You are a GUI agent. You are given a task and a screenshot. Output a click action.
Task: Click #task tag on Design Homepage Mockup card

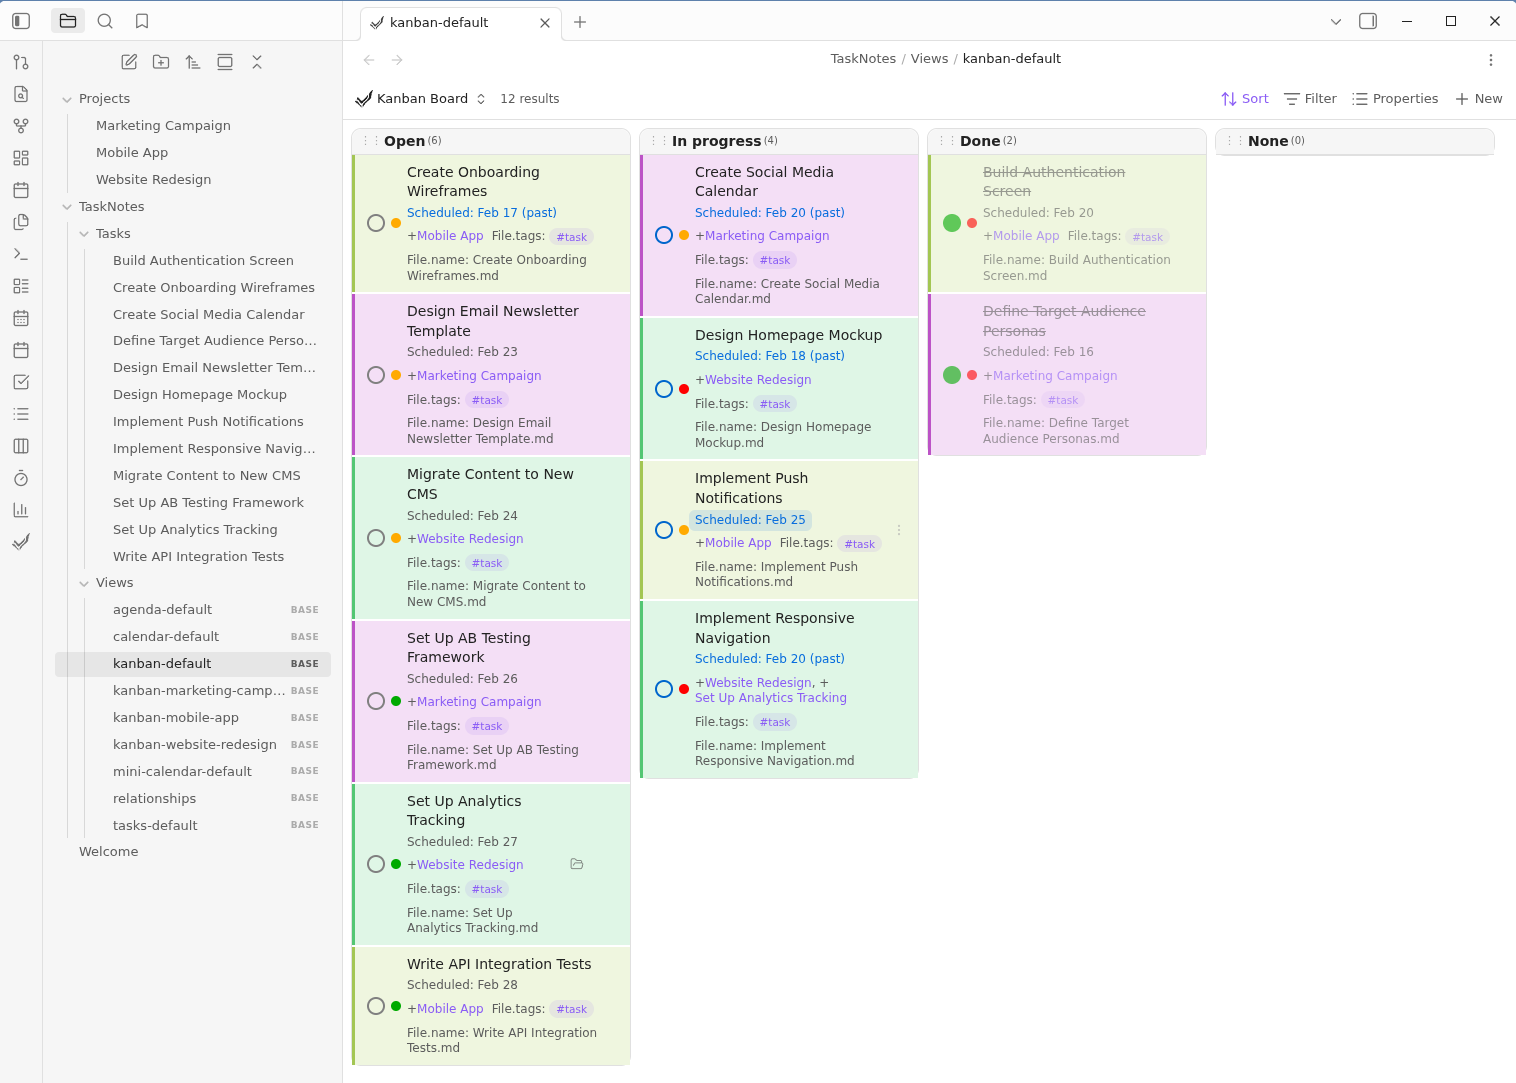coord(775,404)
